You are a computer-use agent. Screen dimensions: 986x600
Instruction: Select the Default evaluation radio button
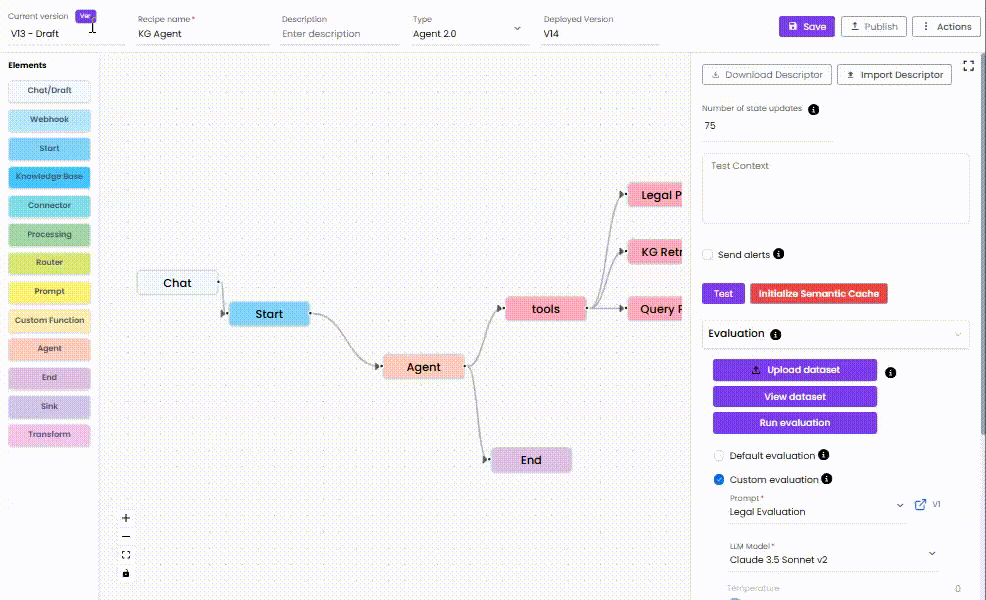tap(718, 455)
